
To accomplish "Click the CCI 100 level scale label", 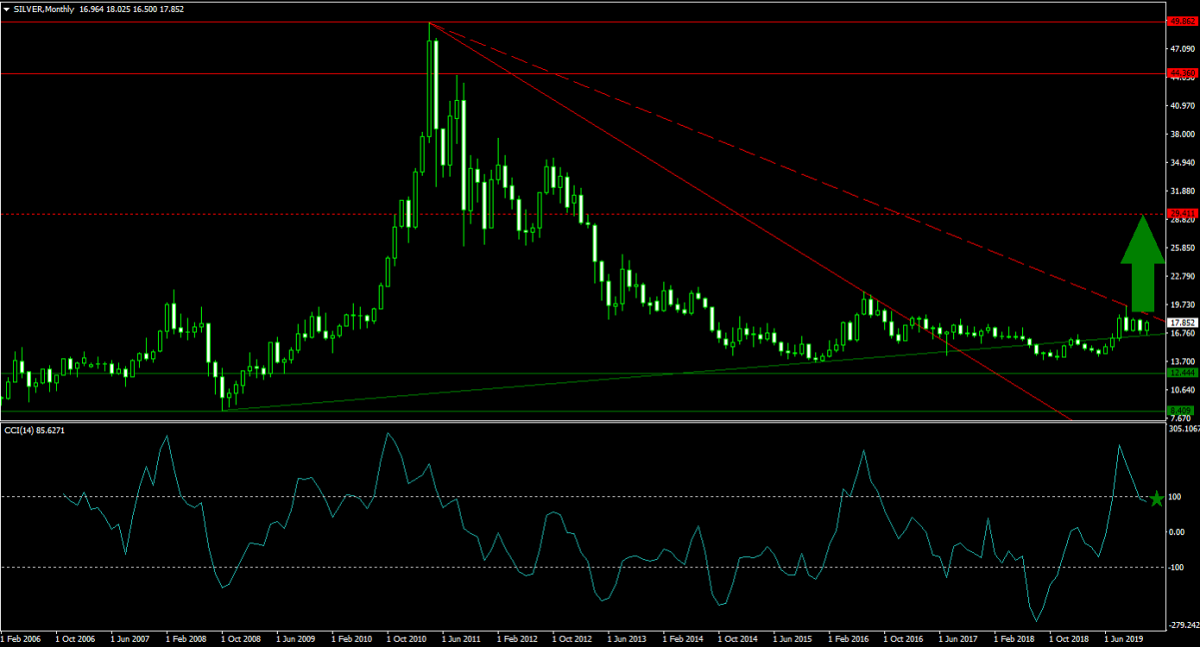I will point(1177,497).
